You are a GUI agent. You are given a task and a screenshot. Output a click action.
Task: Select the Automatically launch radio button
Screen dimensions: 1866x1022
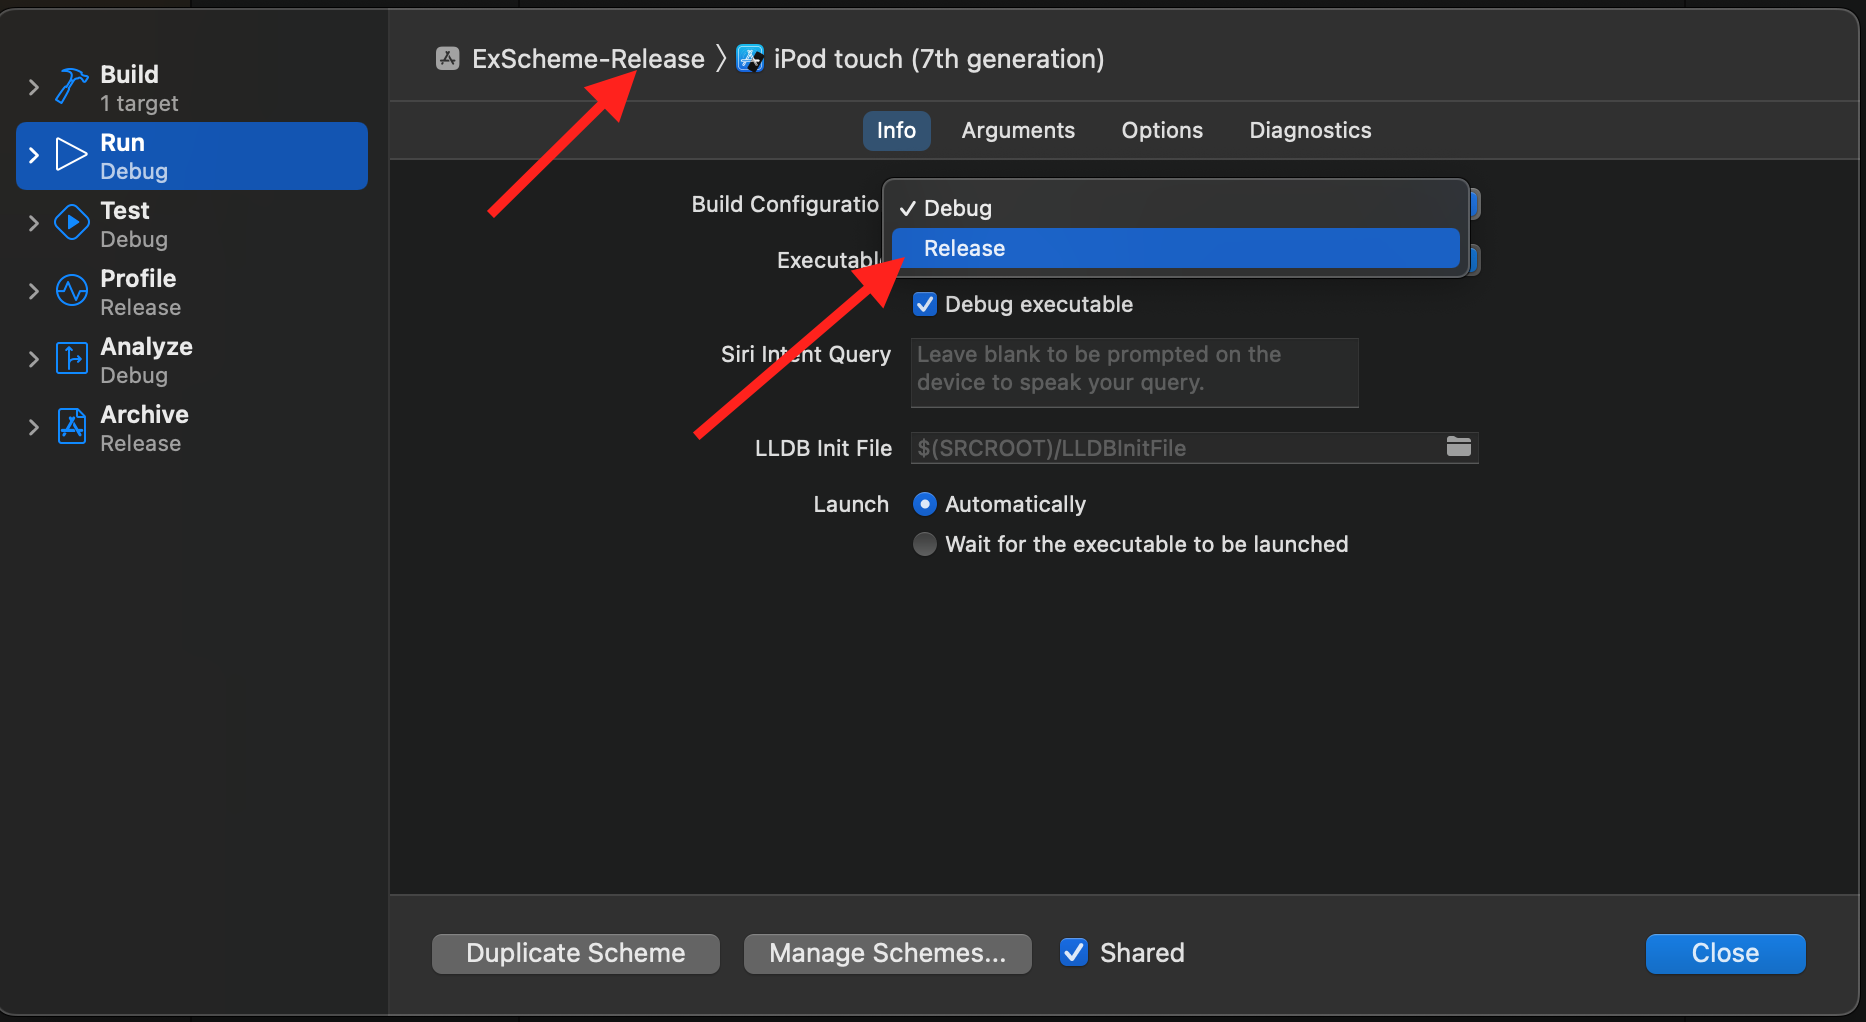coord(925,504)
